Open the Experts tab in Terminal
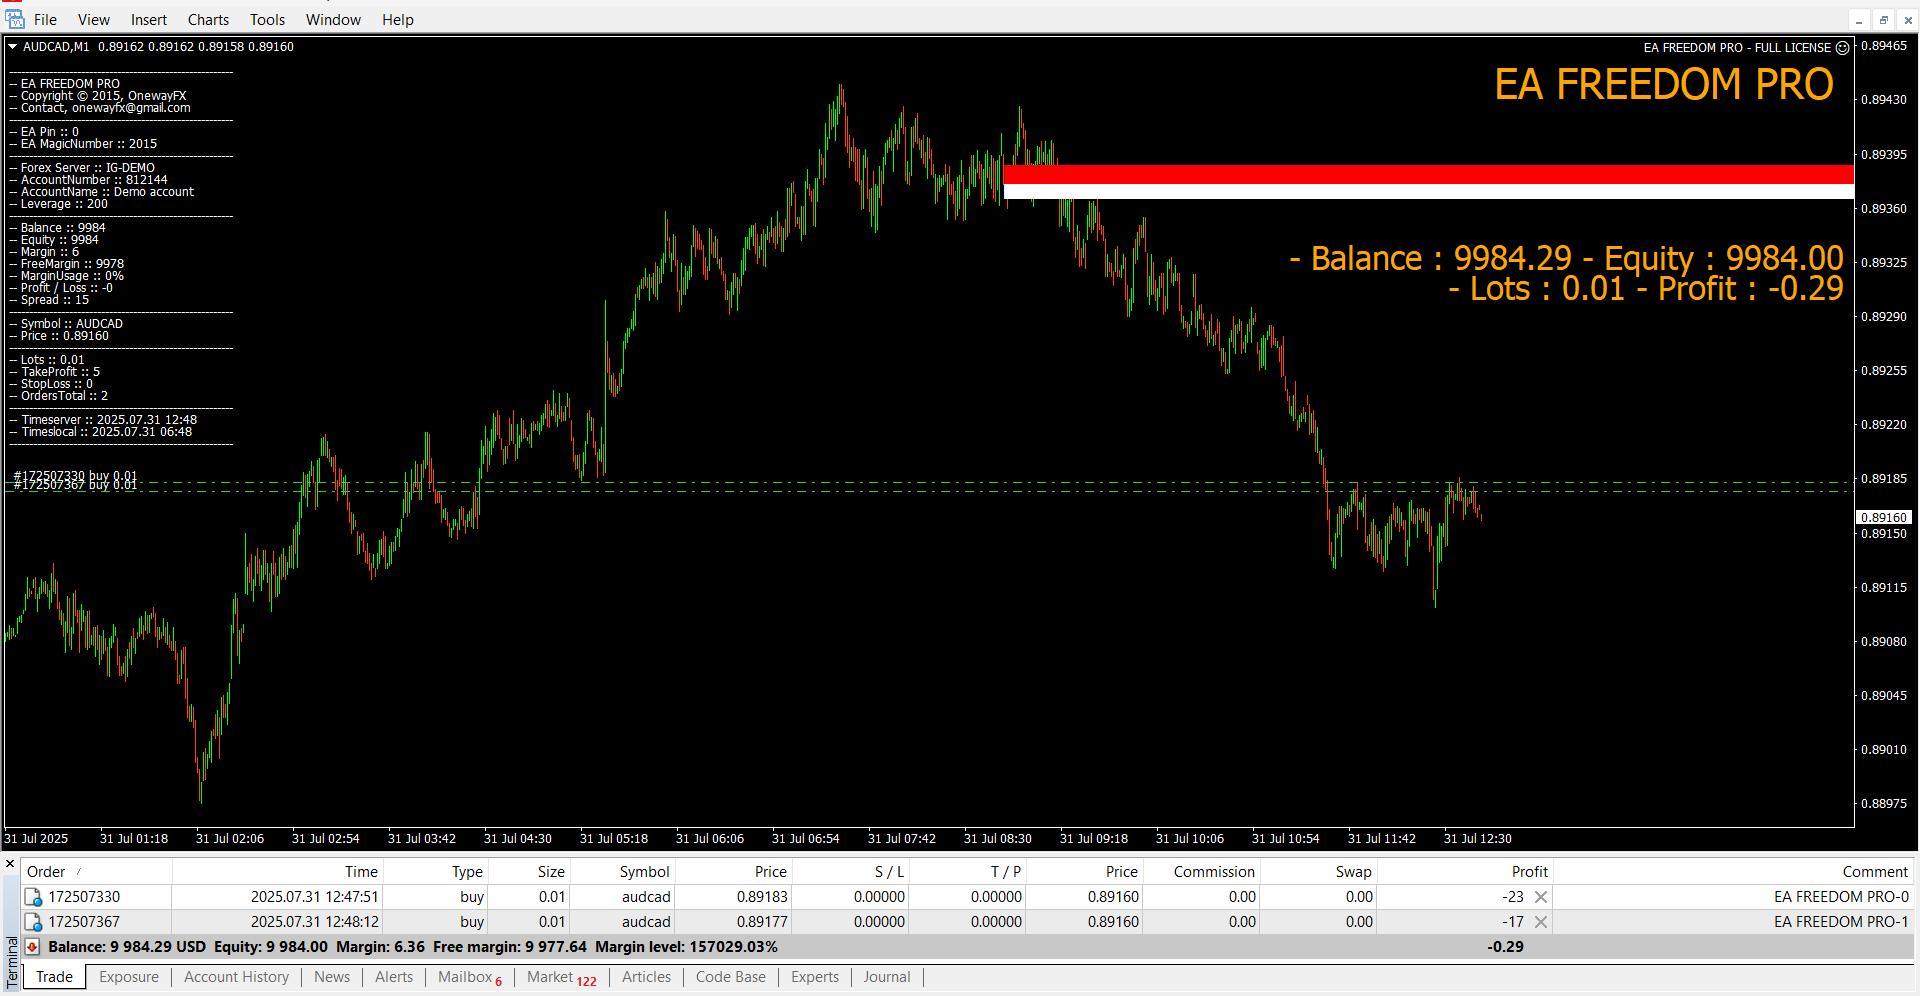The image size is (1920, 996). click(814, 977)
